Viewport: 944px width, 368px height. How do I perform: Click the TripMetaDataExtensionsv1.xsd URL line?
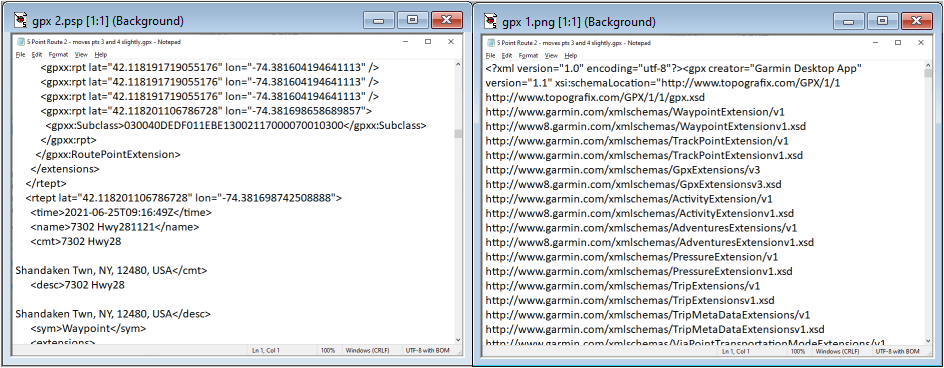pos(655,329)
